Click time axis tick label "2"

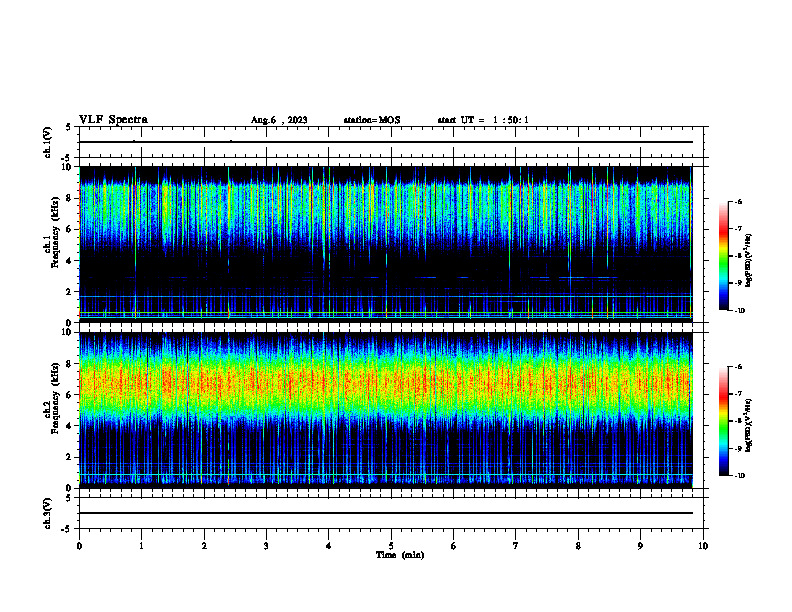point(204,546)
